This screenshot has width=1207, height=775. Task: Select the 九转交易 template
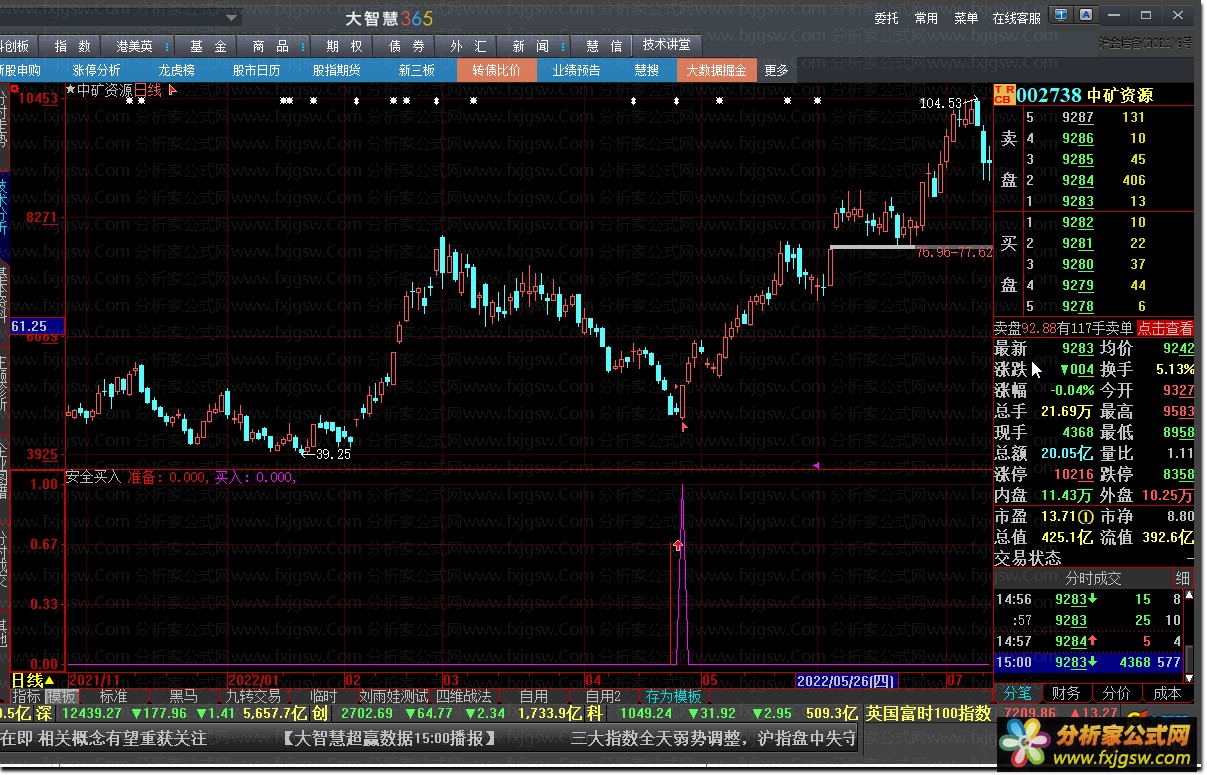[x=253, y=696]
